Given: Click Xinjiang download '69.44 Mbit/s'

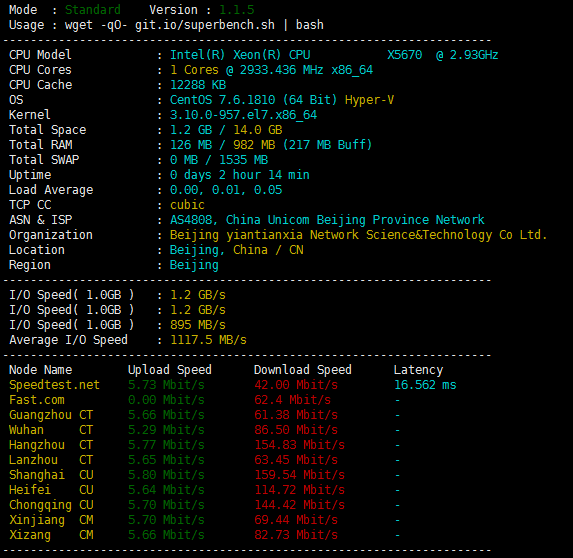Looking at the screenshot, I should pyautogui.click(x=296, y=520).
